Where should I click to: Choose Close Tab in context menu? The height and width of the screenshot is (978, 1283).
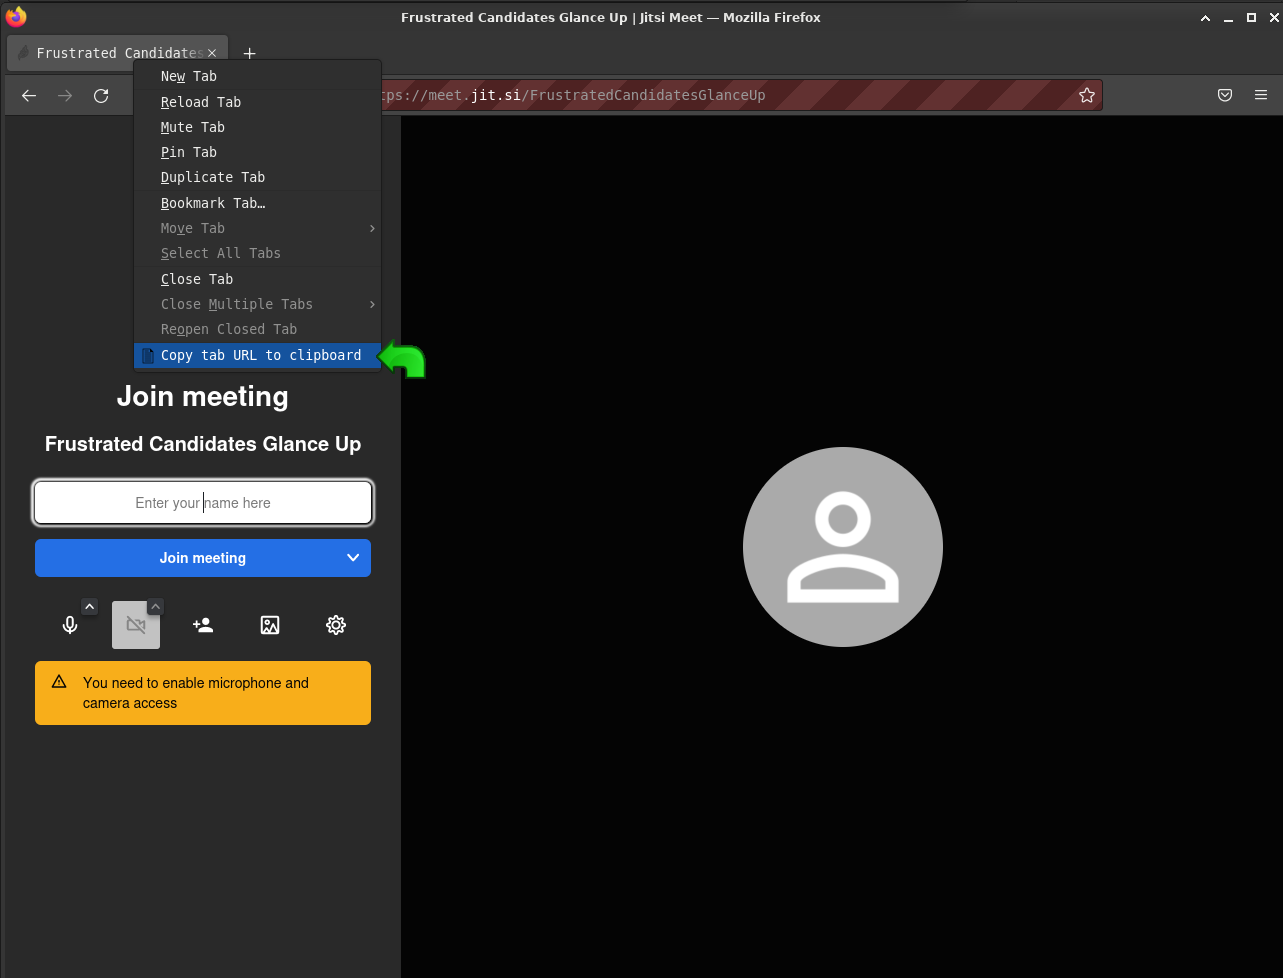click(257, 279)
